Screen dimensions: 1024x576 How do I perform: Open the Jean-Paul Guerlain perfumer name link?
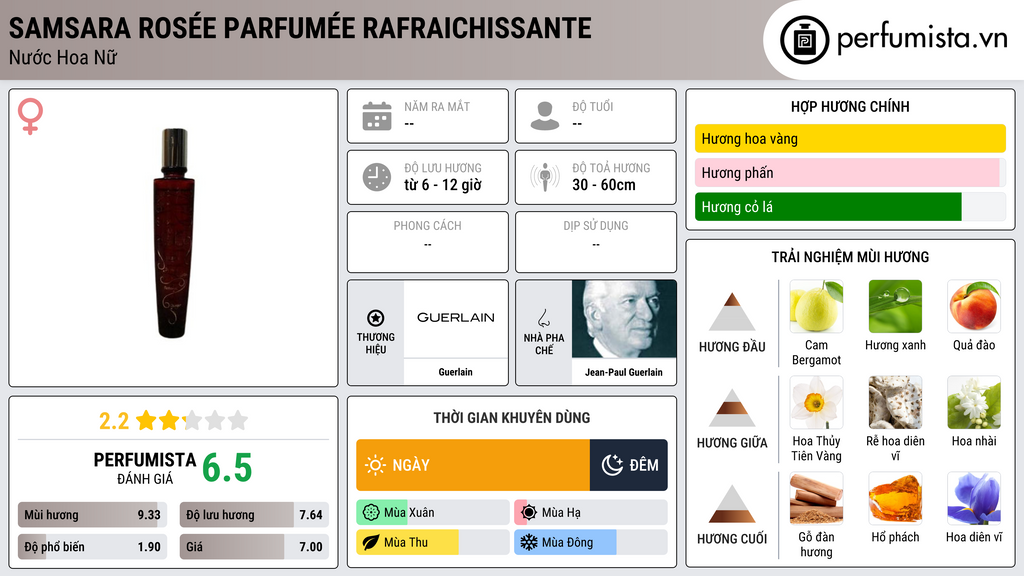tap(624, 372)
